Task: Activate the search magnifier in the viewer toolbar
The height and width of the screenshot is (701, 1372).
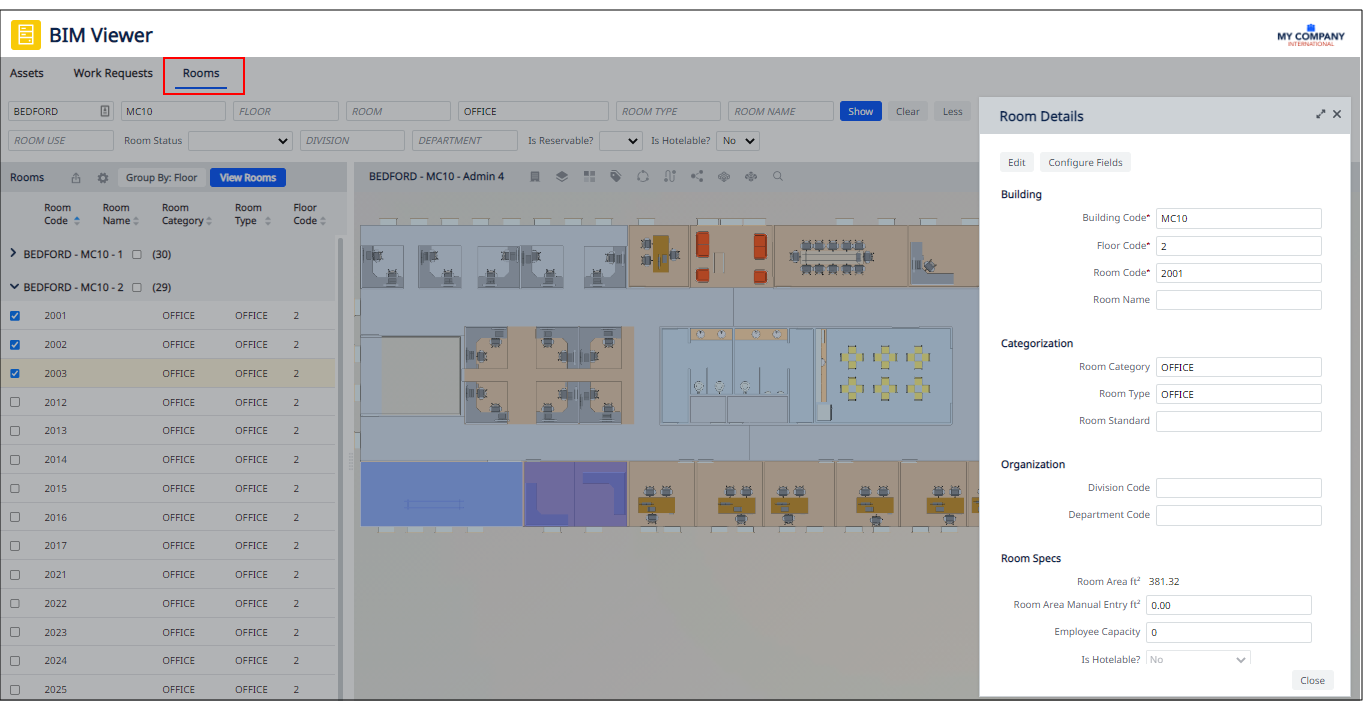Action: pos(778,176)
